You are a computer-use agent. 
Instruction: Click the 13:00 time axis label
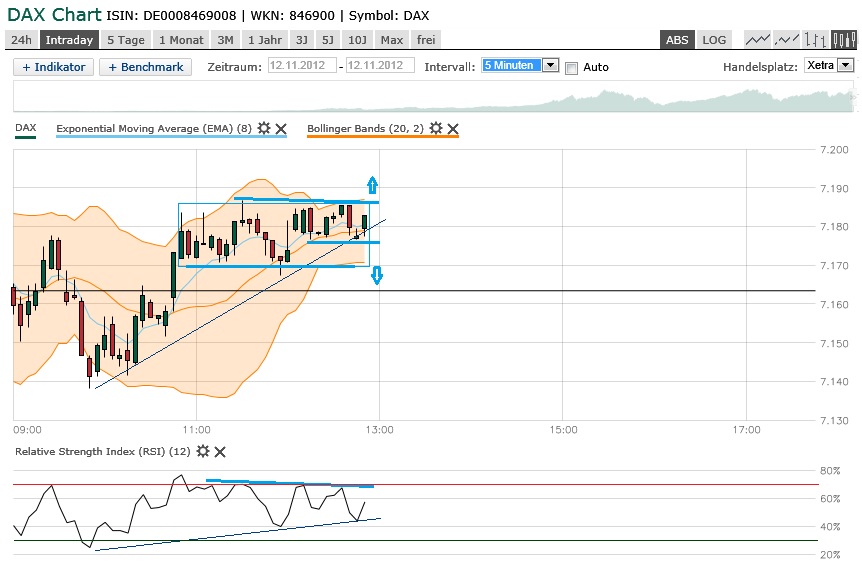pos(379,430)
